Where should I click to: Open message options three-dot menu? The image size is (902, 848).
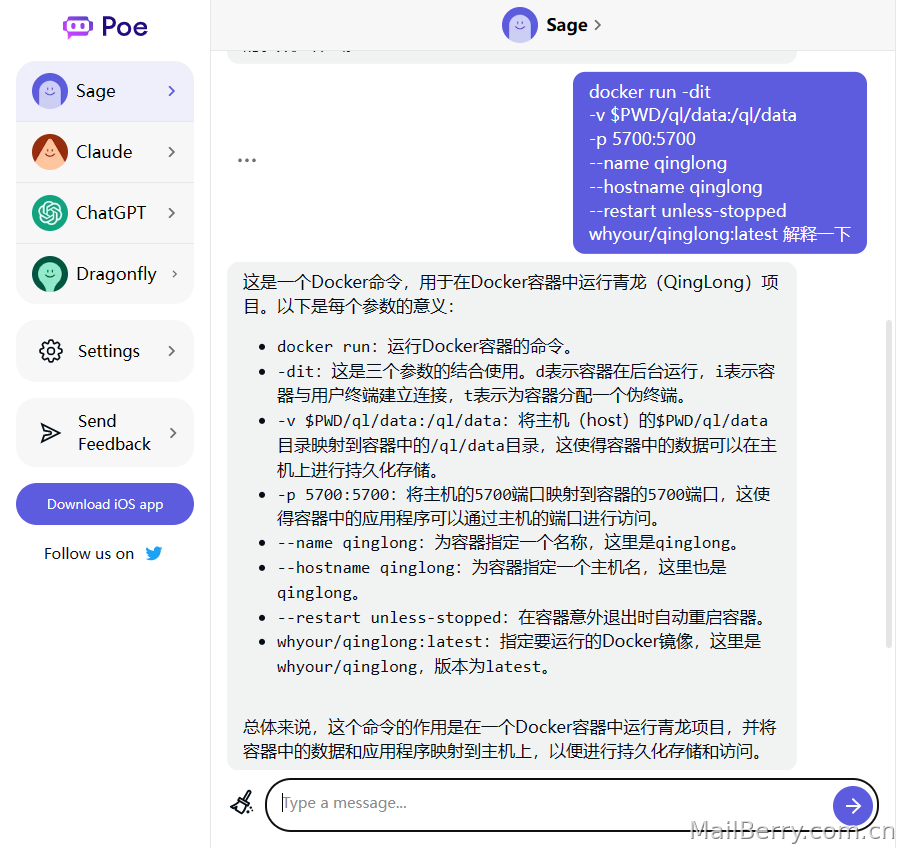pos(247,161)
